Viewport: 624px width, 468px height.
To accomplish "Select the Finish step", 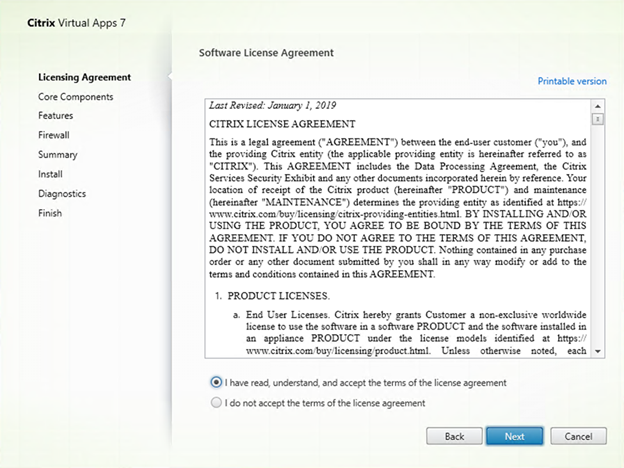I will (x=50, y=213).
